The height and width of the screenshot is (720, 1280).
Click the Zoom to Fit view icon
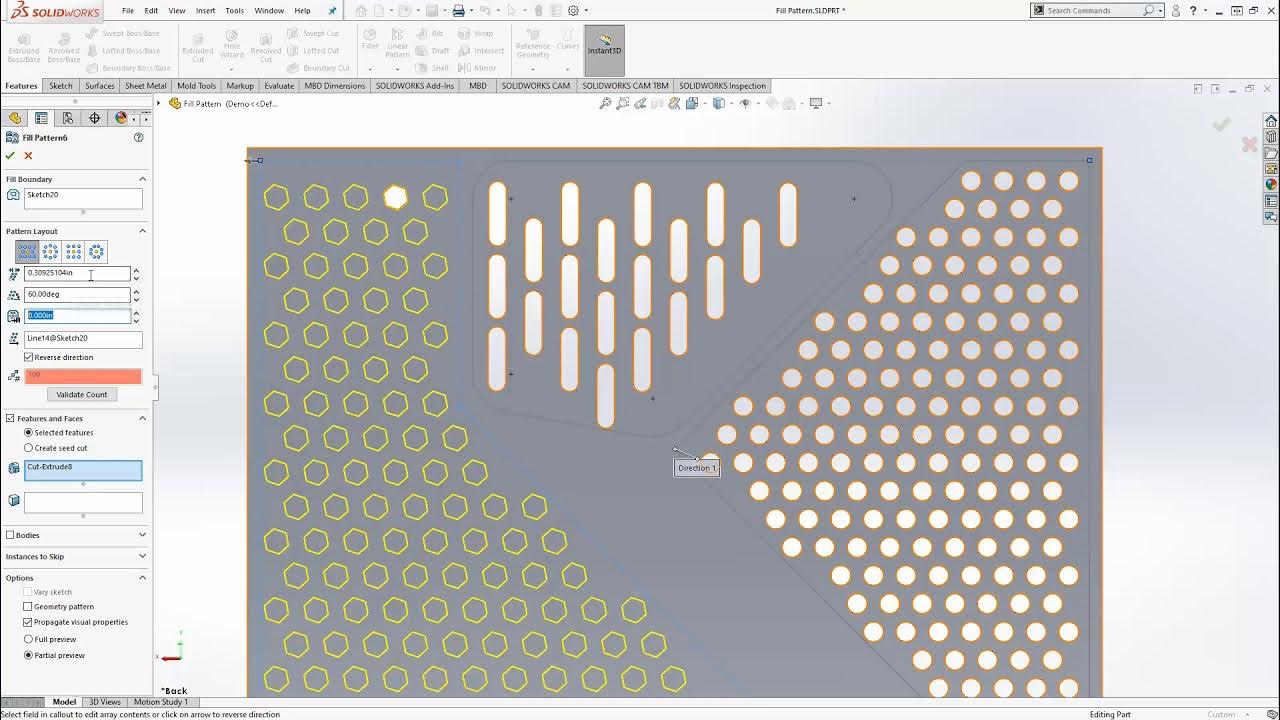tap(605, 103)
